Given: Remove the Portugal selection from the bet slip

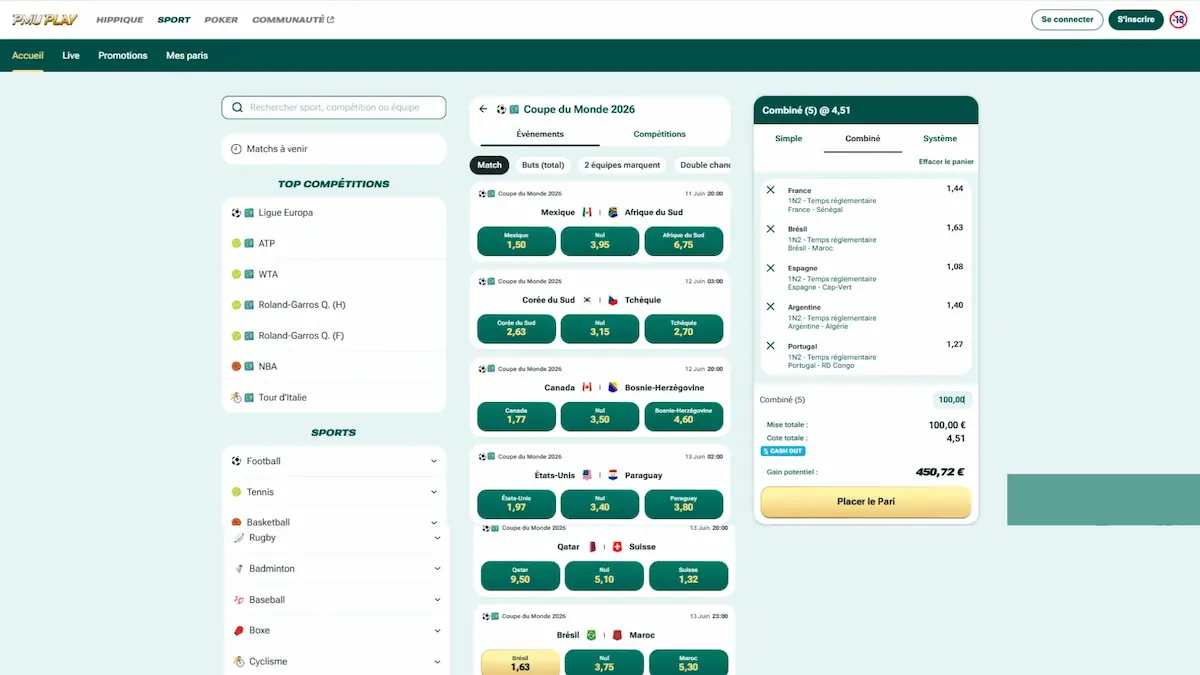Looking at the screenshot, I should [x=770, y=345].
